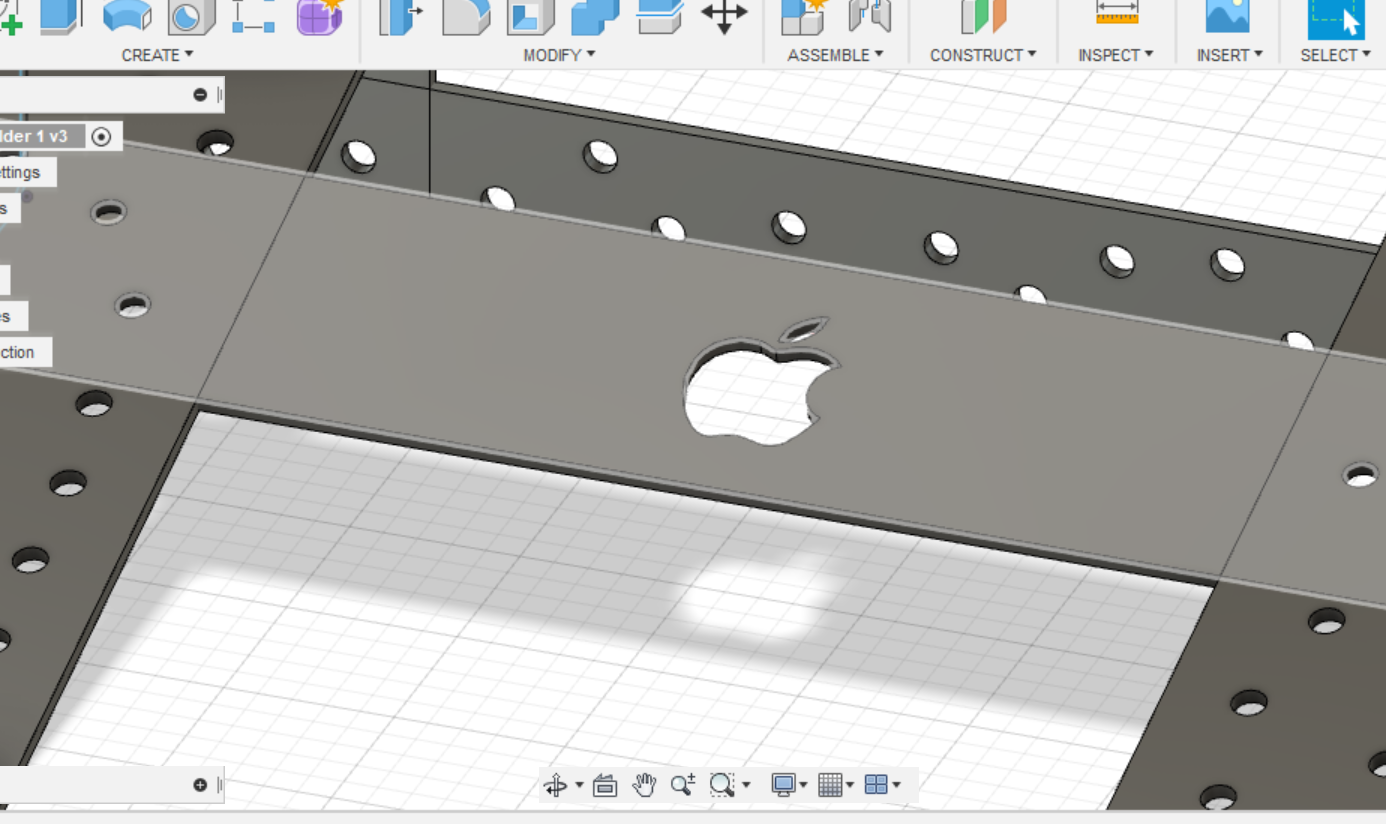Select the Hole tool icon
The width and height of the screenshot is (1386, 824).
pyautogui.click(x=191, y=17)
